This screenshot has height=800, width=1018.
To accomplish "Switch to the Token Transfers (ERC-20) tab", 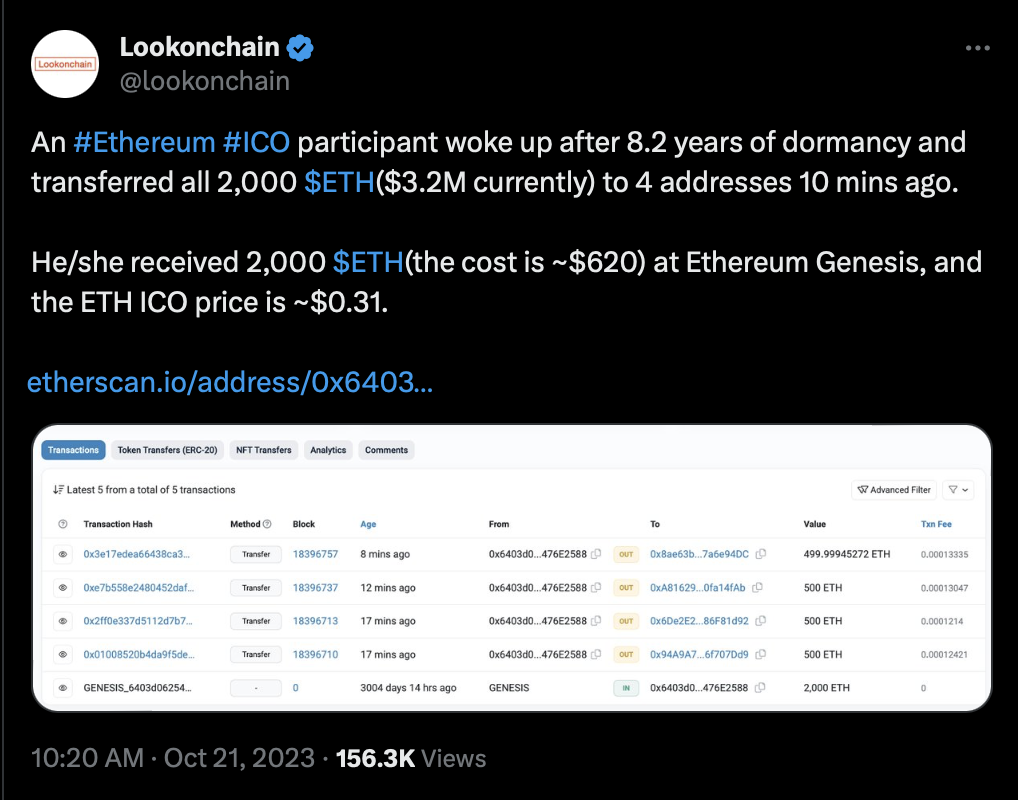I will (x=167, y=450).
